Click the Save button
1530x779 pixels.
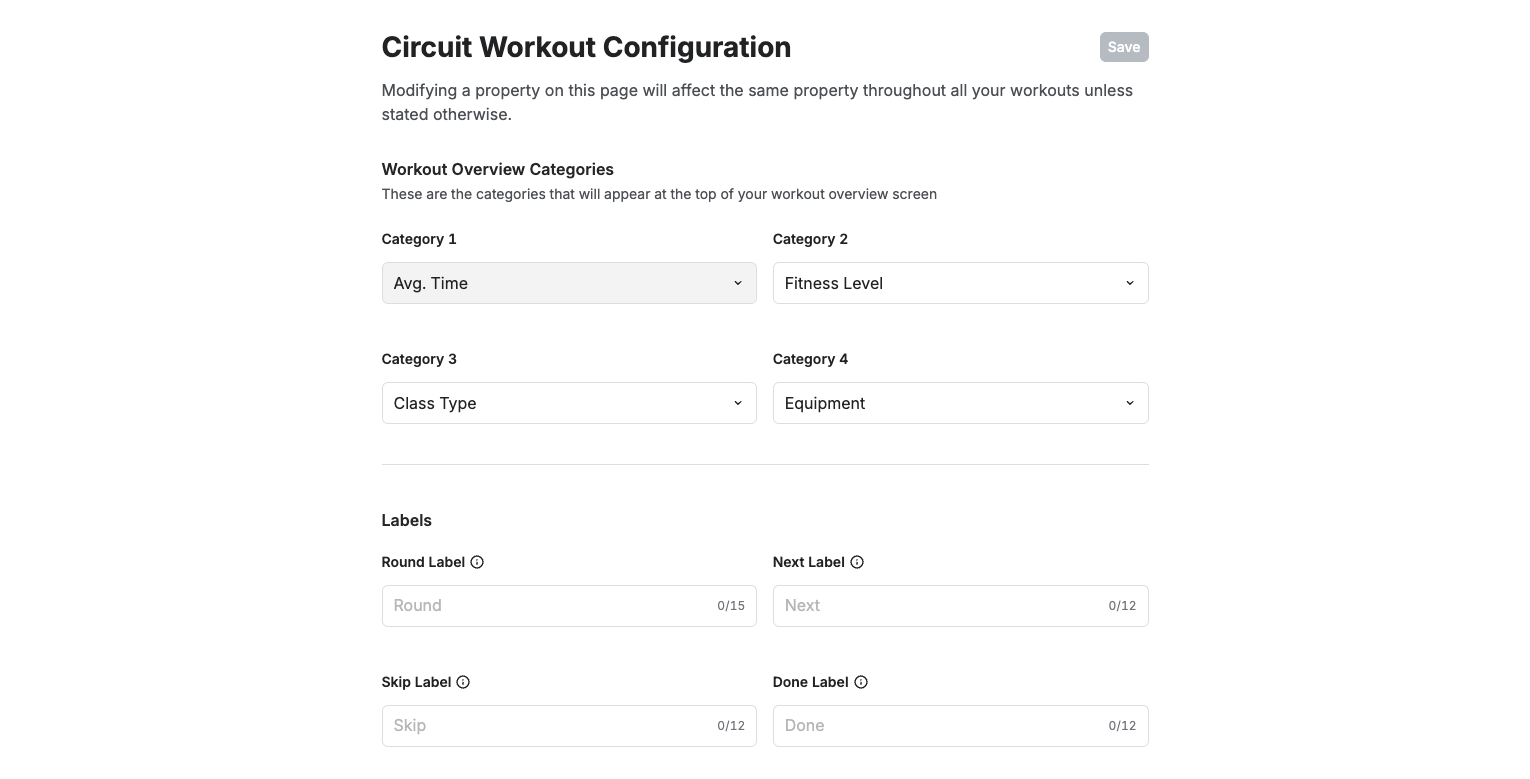coord(1124,47)
